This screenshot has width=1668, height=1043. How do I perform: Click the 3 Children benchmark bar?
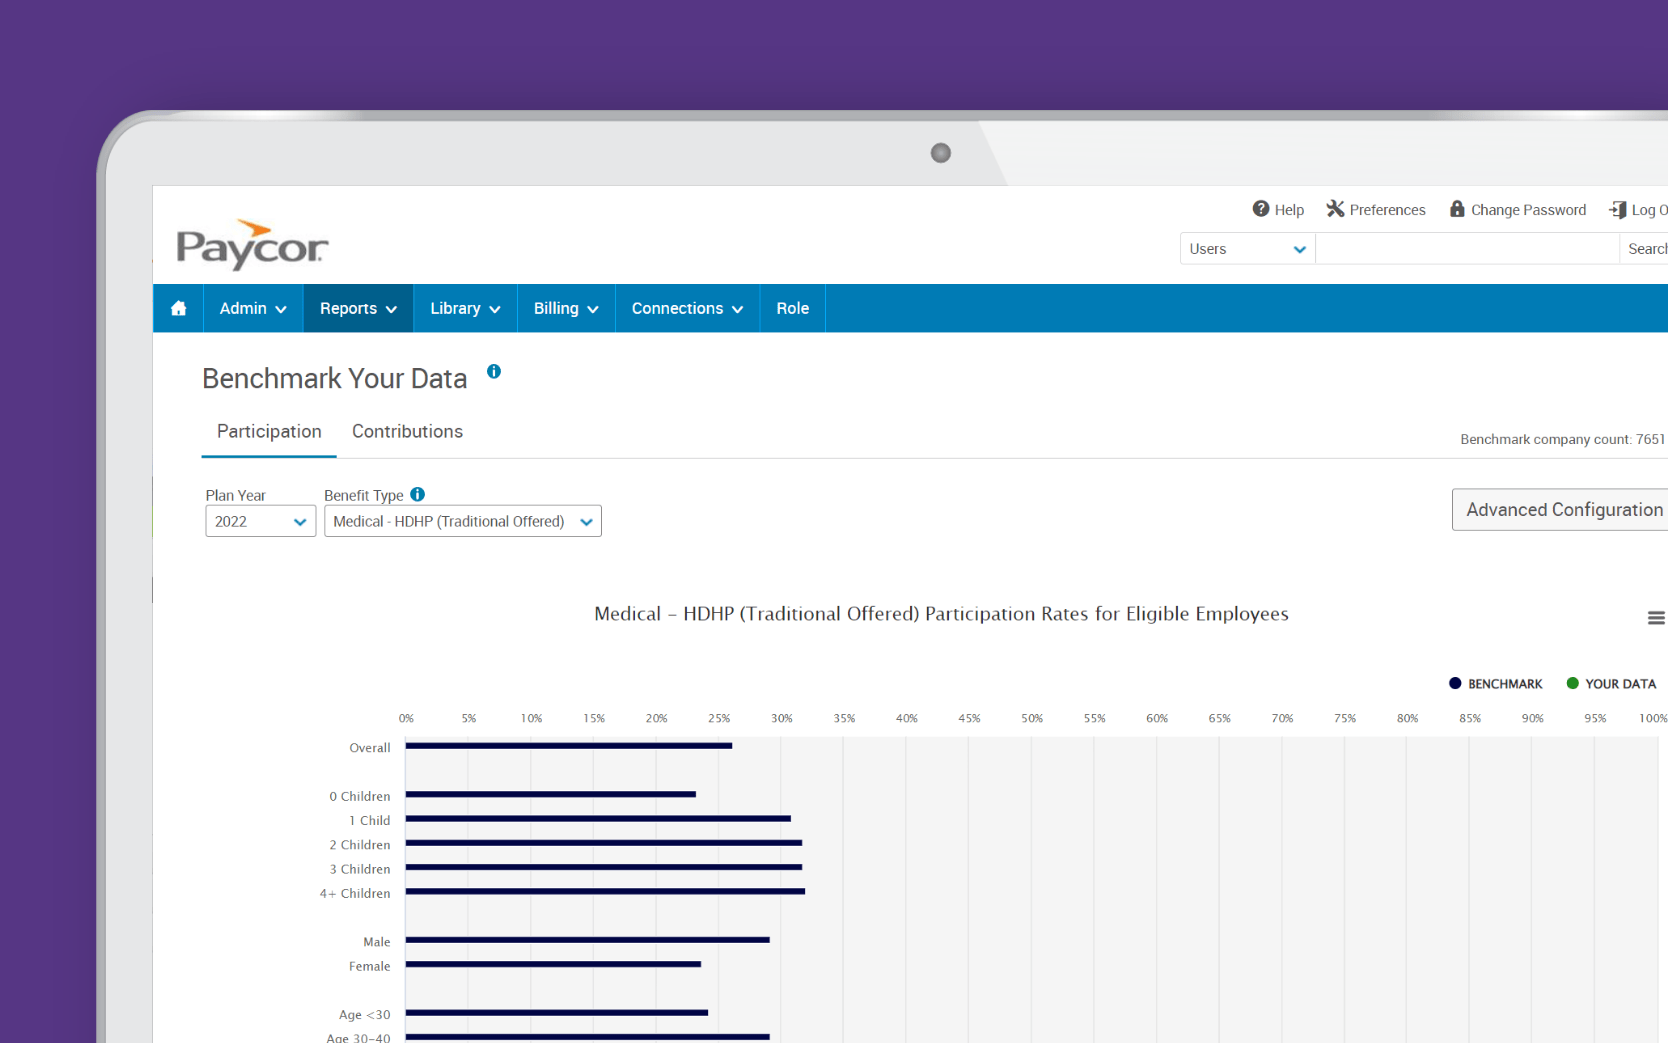point(604,867)
